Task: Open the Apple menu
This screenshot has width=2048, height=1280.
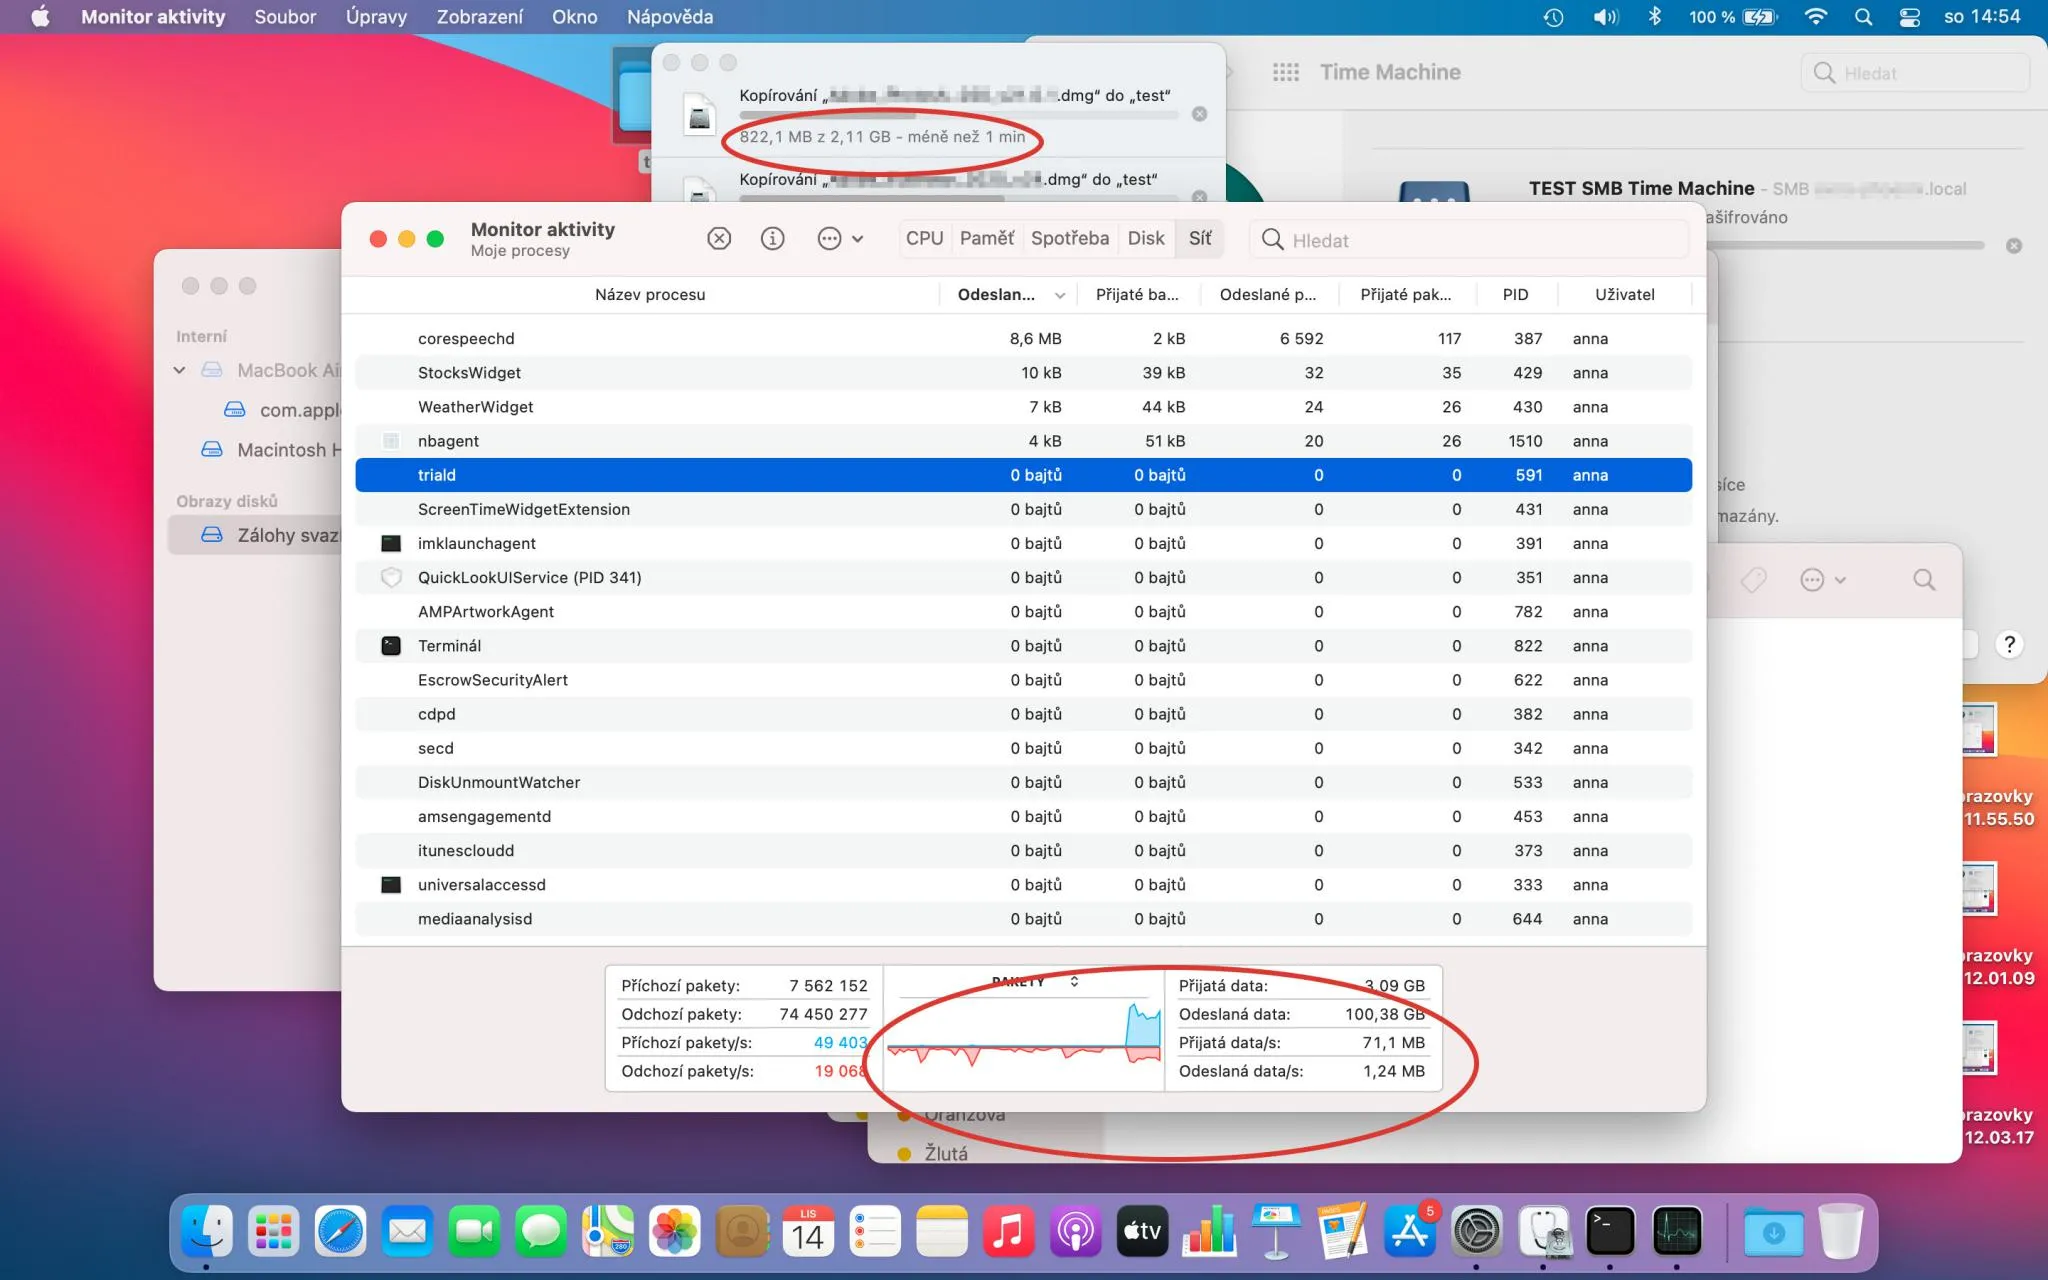Action: pos(40,17)
